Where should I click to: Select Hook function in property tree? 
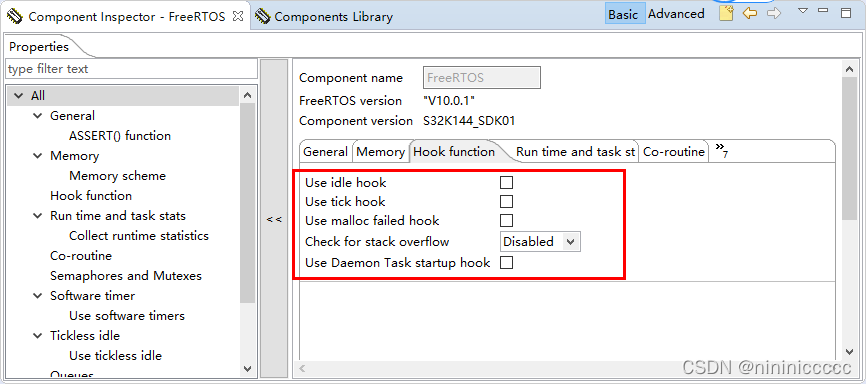click(x=91, y=196)
